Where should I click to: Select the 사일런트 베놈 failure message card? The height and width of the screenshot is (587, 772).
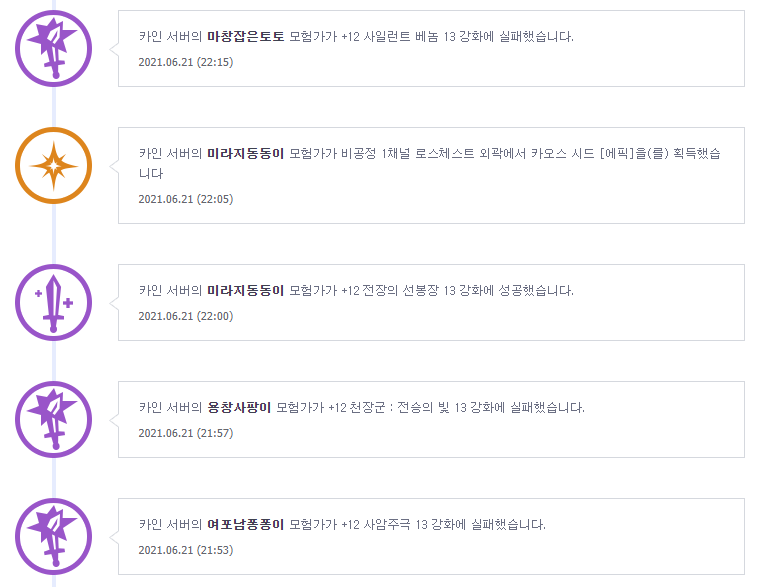[431, 48]
